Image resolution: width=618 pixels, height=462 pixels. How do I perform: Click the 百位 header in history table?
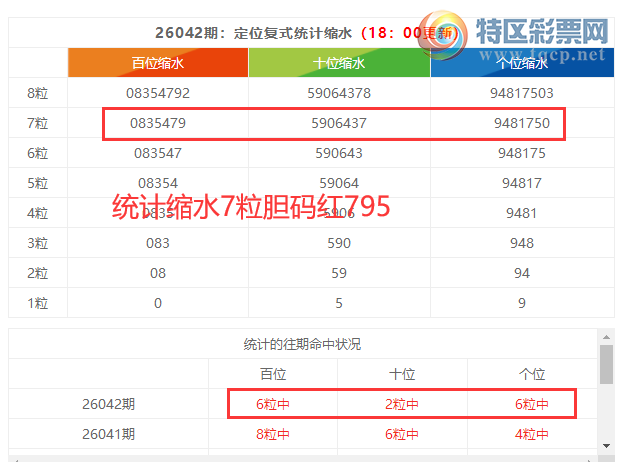273,374
